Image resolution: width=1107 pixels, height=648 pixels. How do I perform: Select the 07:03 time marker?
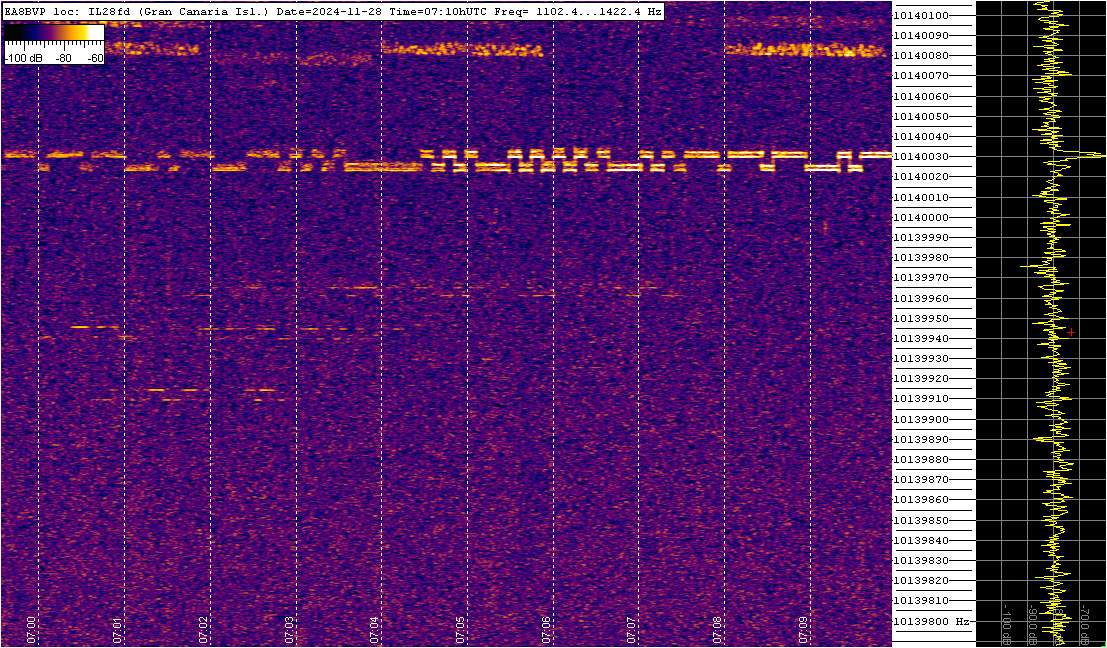point(288,630)
